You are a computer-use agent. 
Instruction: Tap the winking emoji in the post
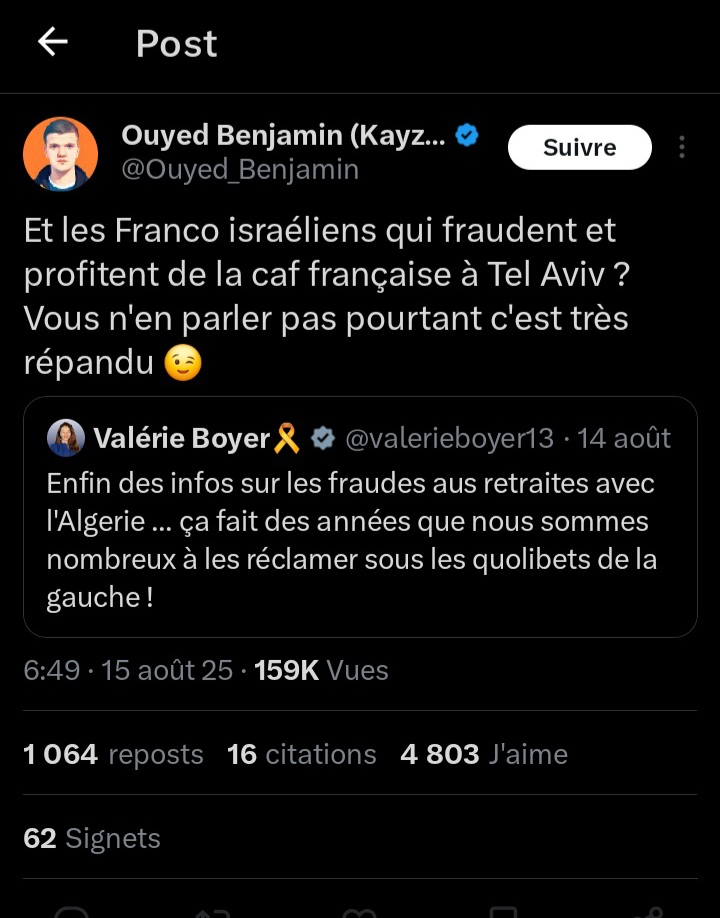(183, 363)
